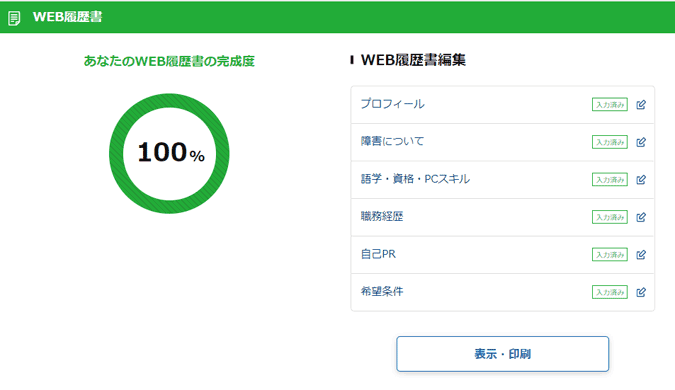The height and width of the screenshot is (390, 675).
Task: Click the 入力済み badge on 語学・資格・PCスキル row
Action: 610,180
